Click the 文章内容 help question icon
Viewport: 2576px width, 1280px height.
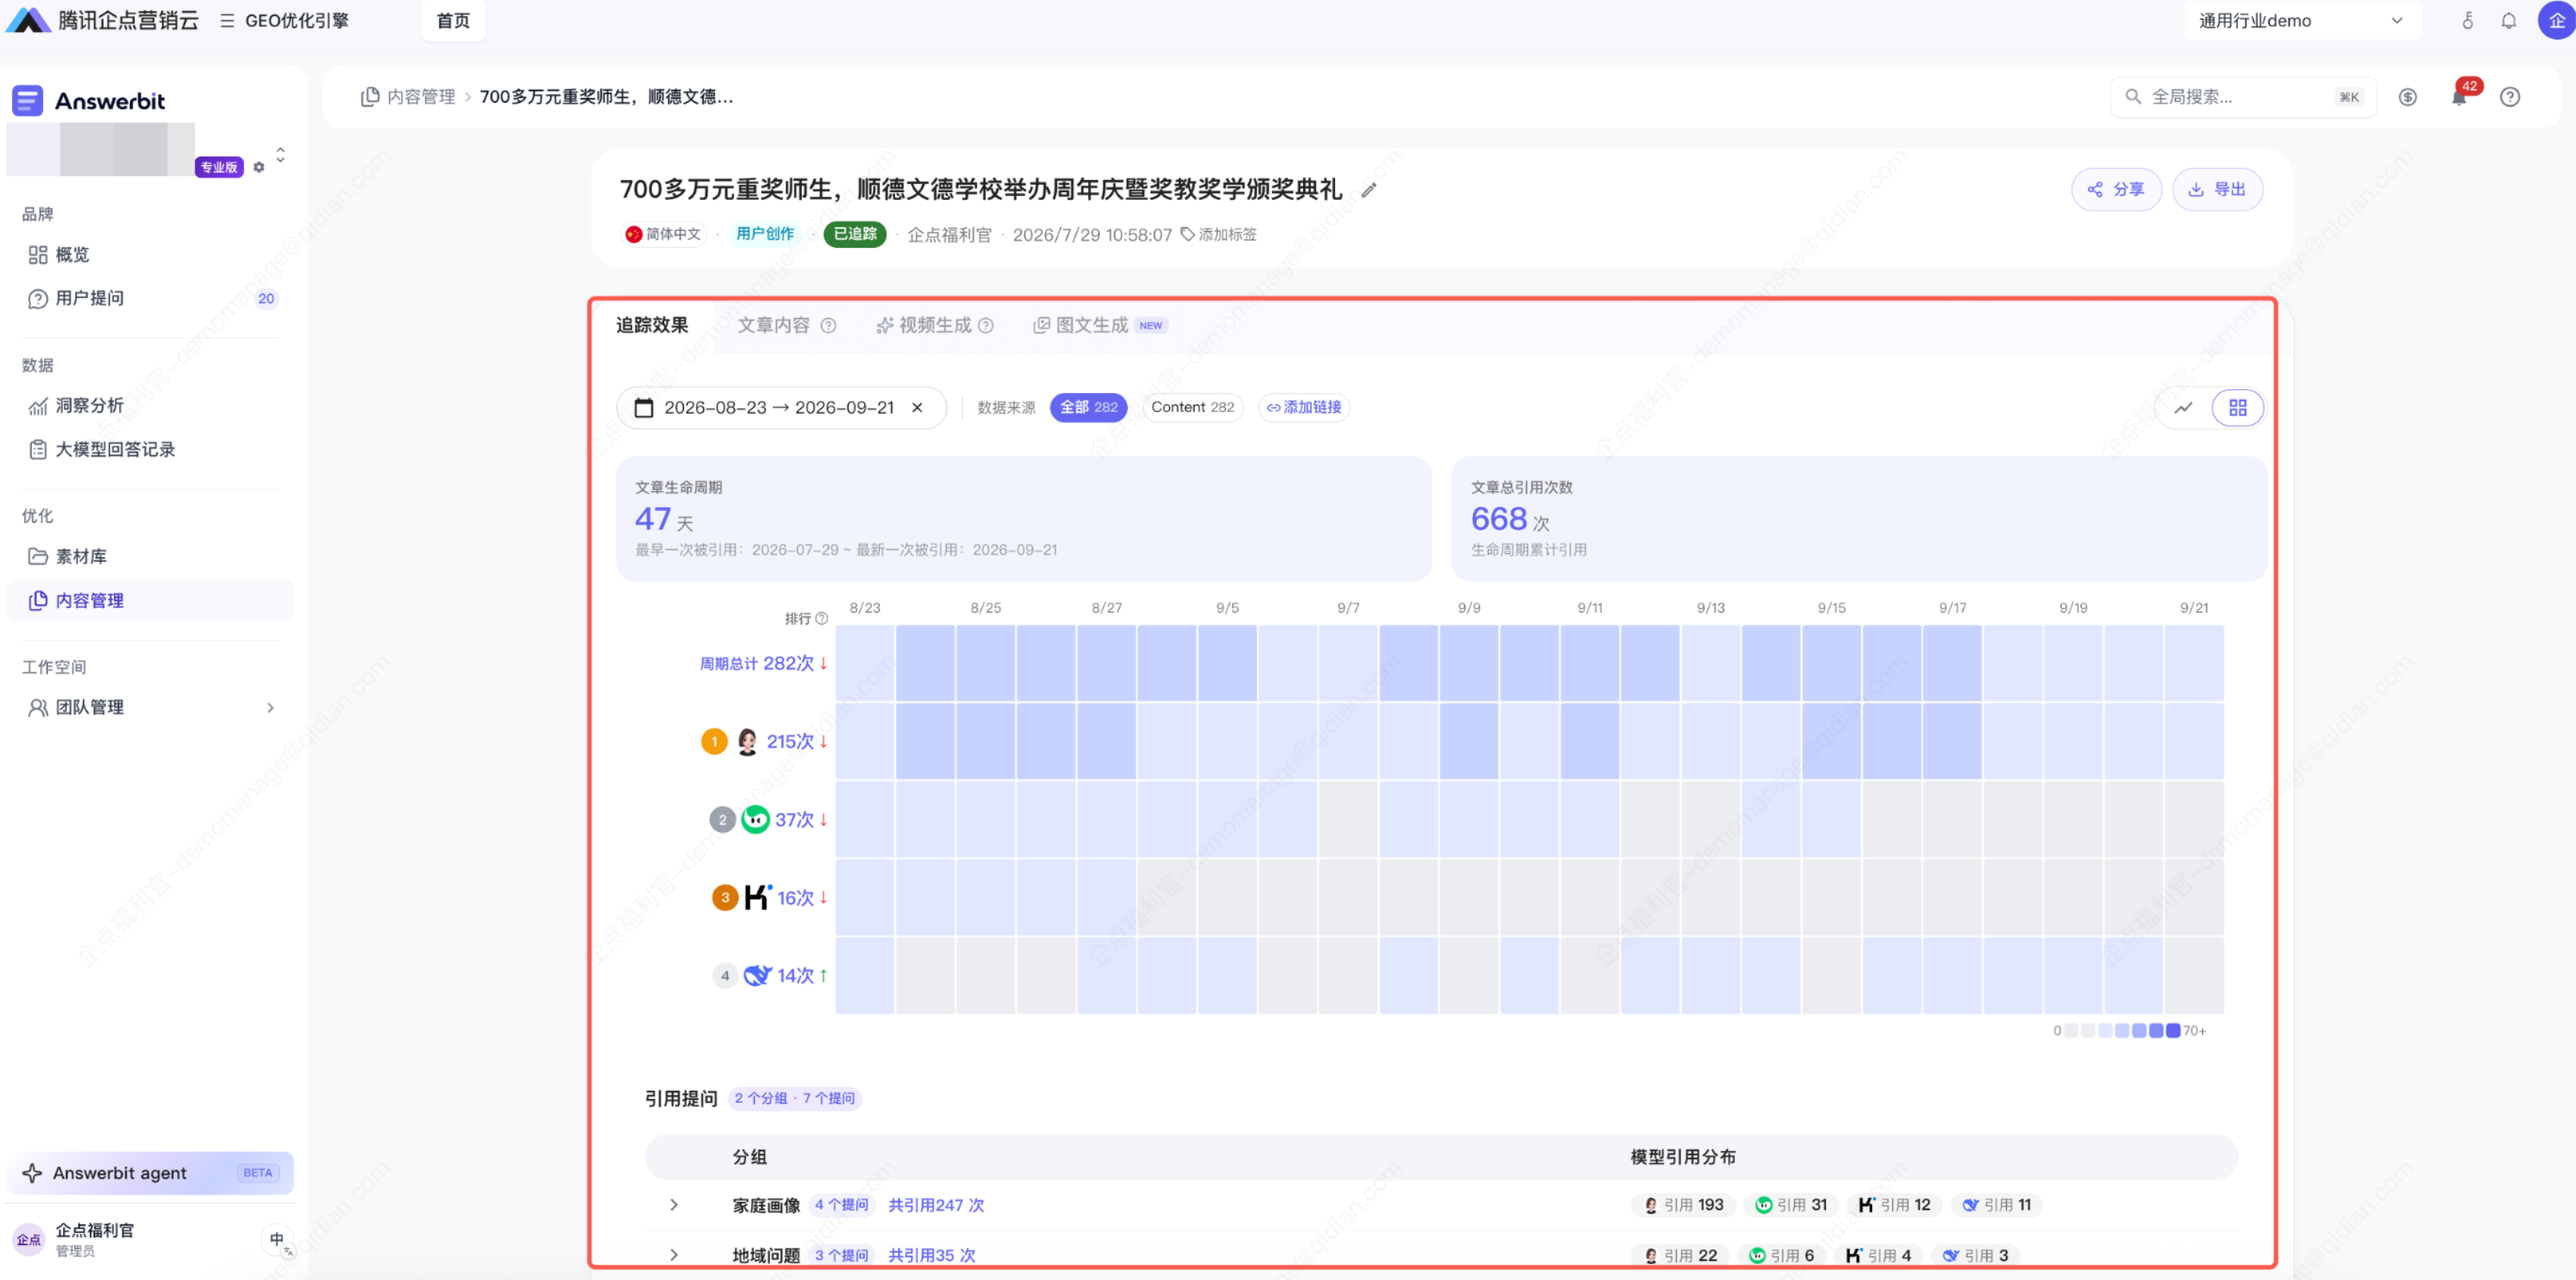[828, 326]
